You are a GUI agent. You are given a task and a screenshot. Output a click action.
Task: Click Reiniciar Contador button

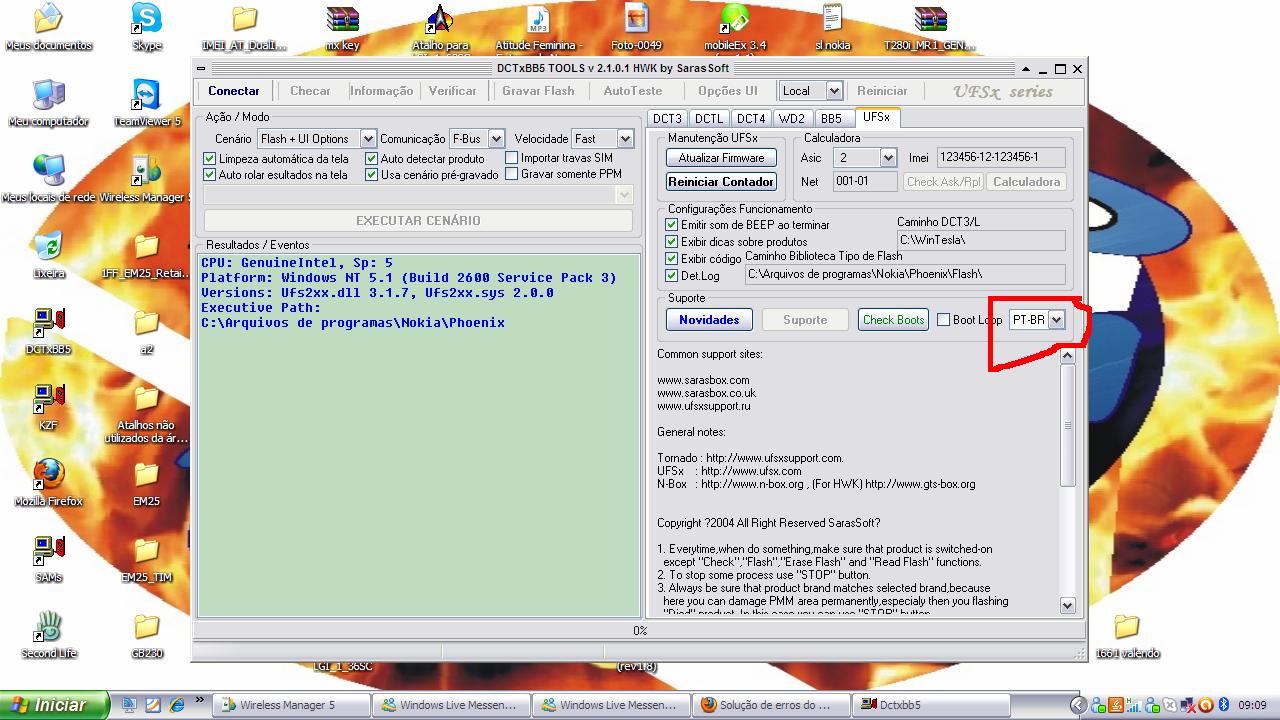click(721, 182)
